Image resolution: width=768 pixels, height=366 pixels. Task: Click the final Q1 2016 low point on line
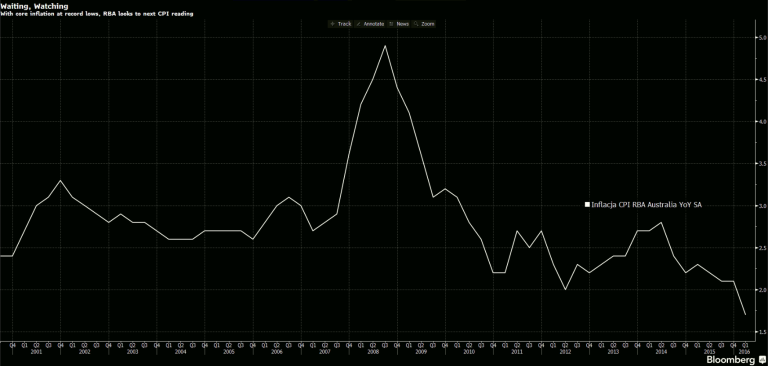pyautogui.click(x=745, y=315)
